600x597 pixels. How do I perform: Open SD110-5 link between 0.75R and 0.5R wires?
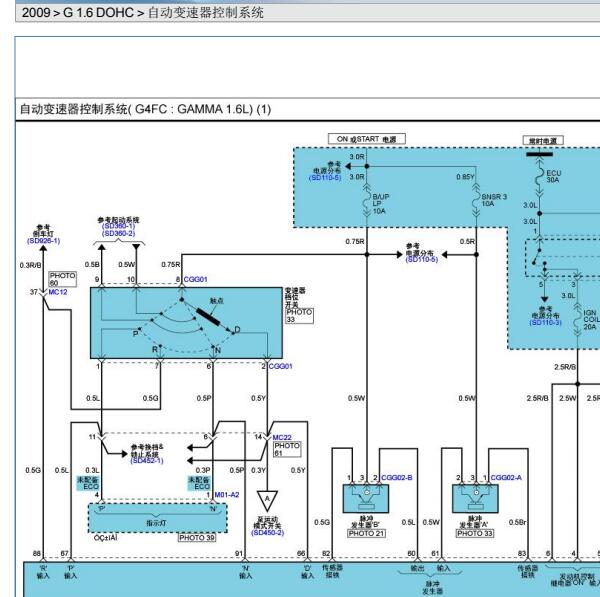click(x=421, y=259)
